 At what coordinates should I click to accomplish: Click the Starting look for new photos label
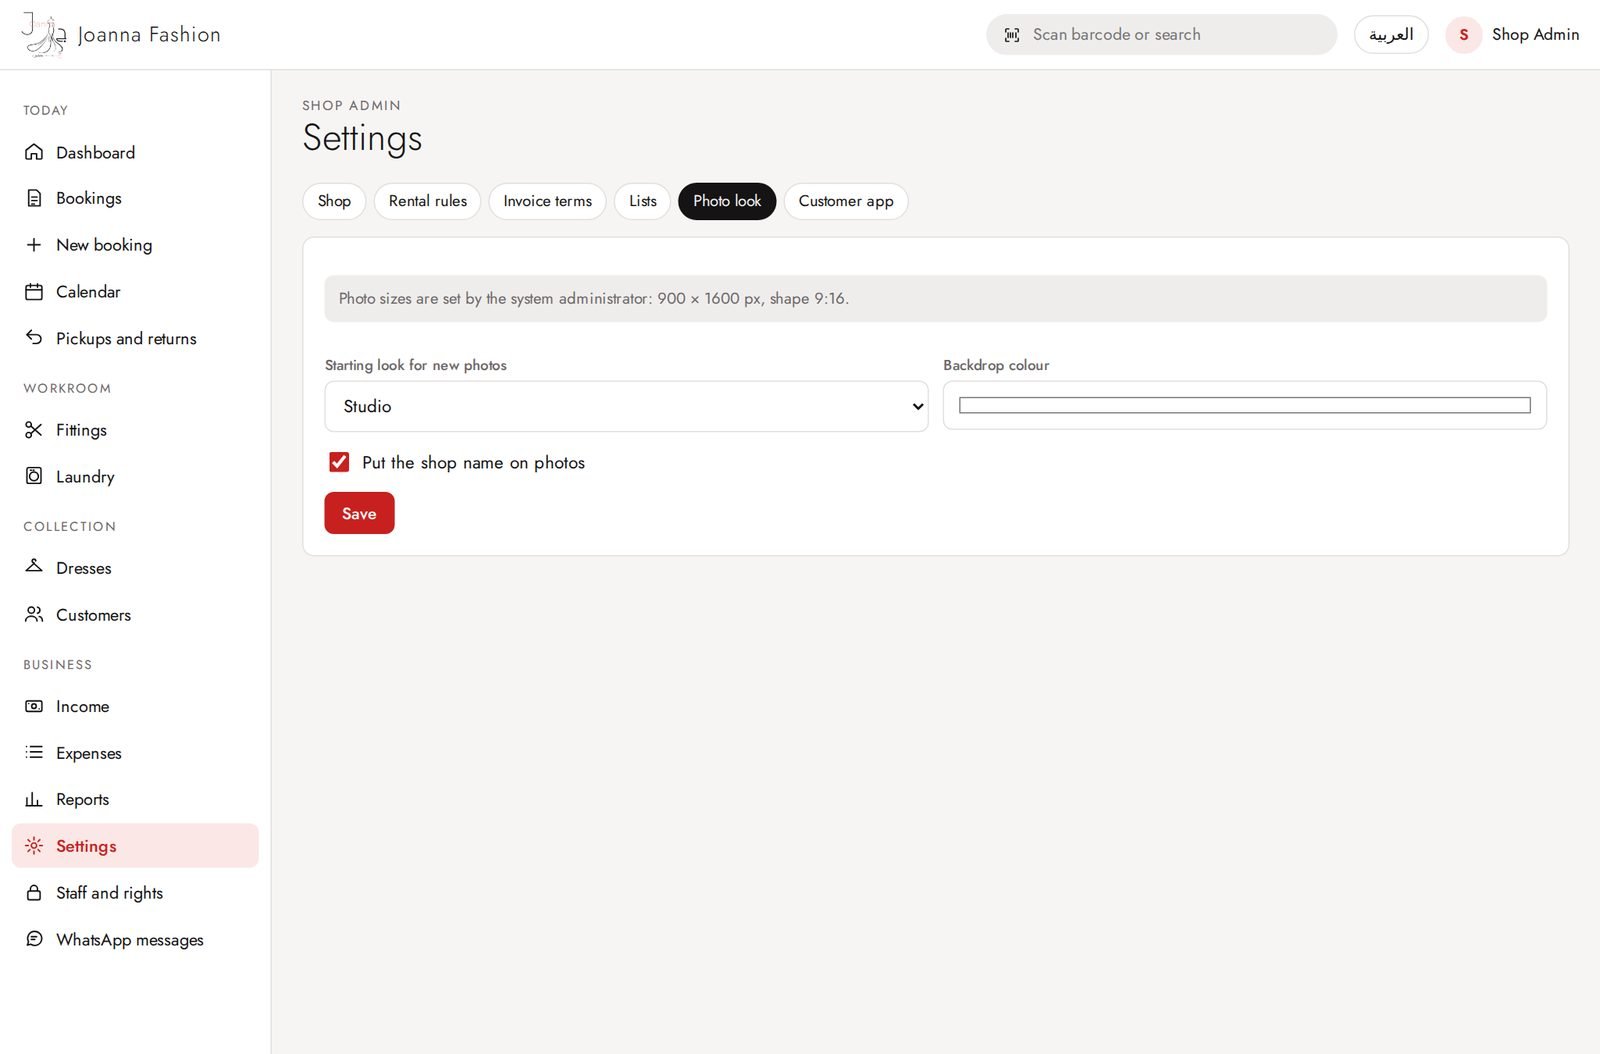click(x=416, y=365)
